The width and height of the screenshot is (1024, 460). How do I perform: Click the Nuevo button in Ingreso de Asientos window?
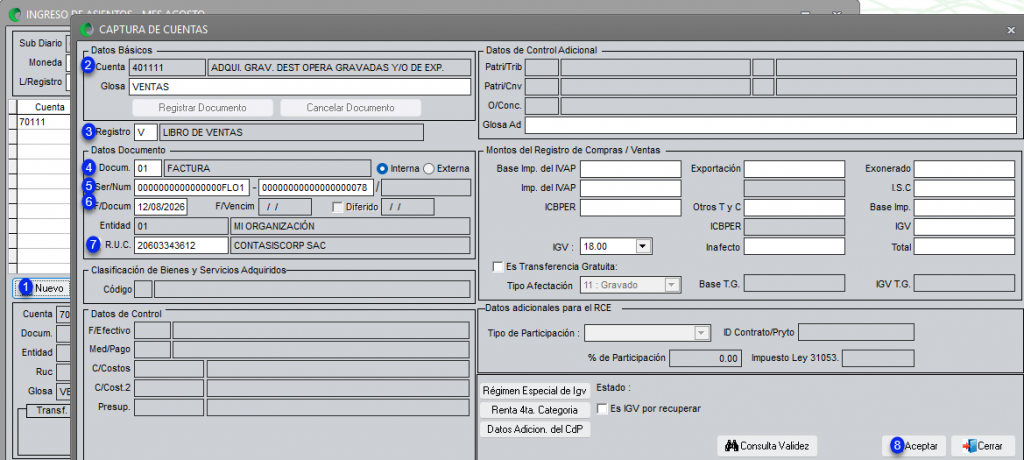(41, 288)
